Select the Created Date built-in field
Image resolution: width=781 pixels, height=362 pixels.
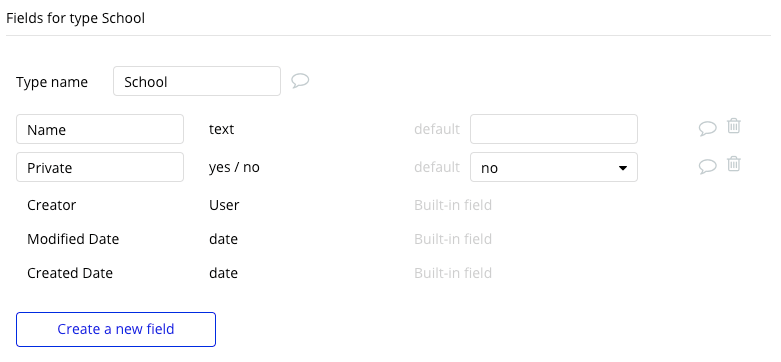click(x=70, y=273)
